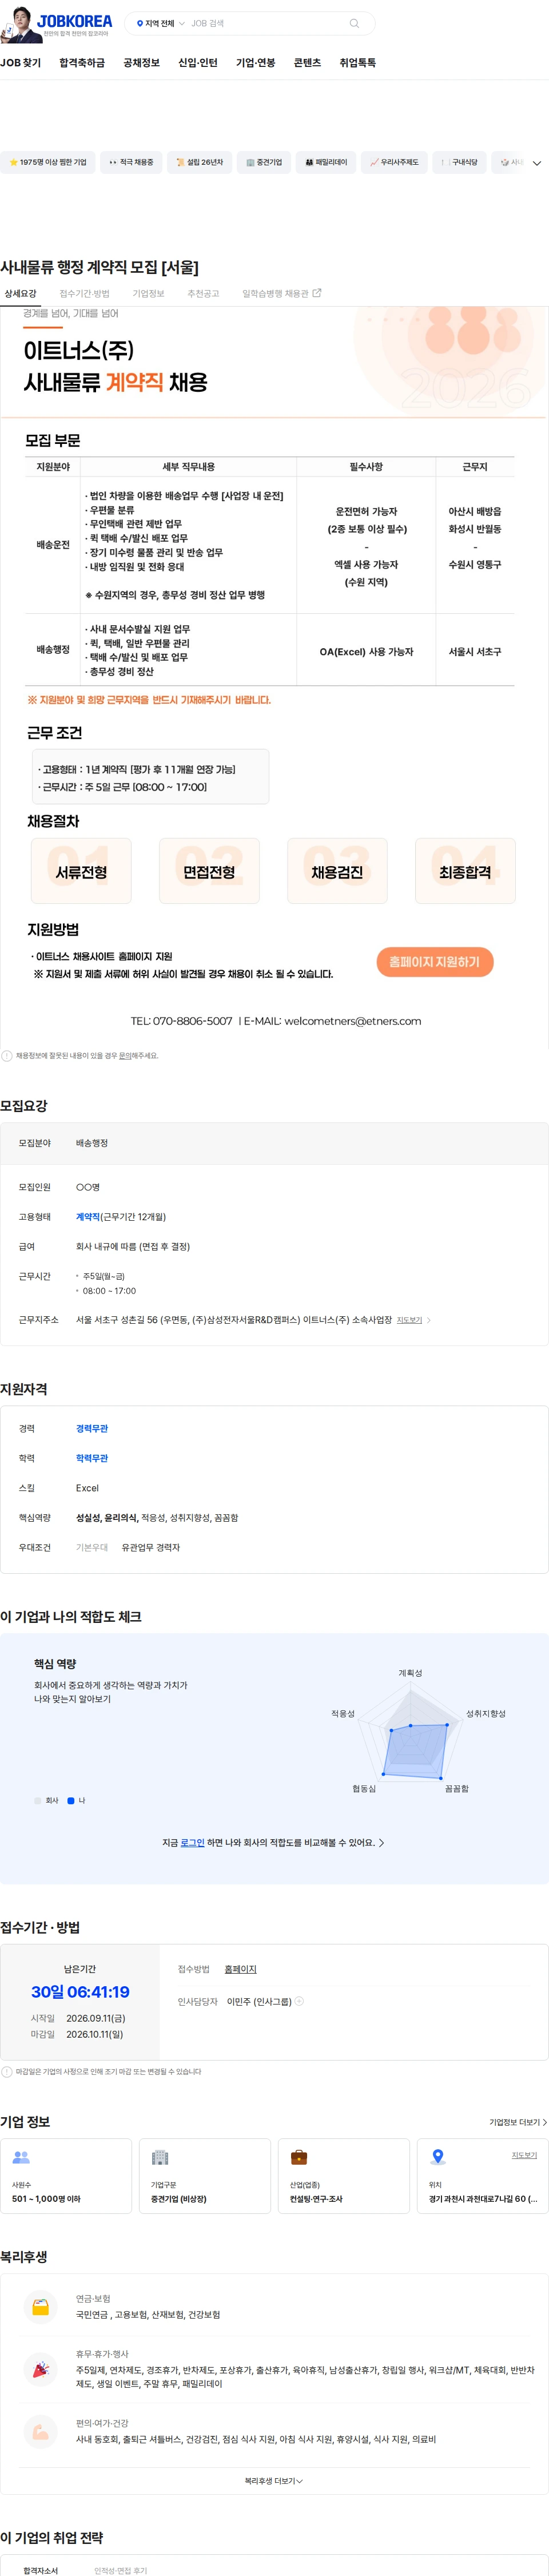This screenshot has width=549, height=2576.
Task: Select the 패밀리데이 tag
Action: [326, 162]
